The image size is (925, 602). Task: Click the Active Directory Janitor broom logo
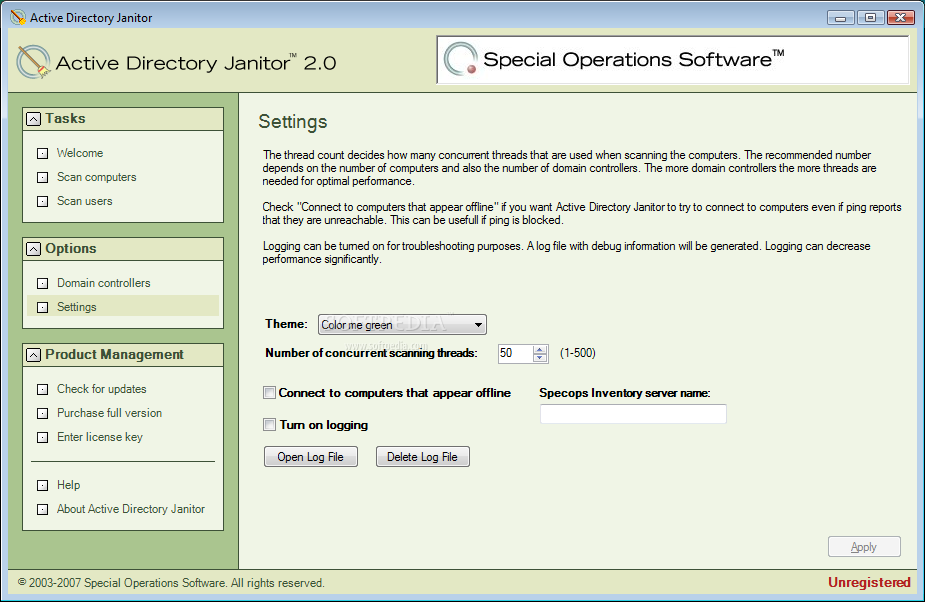tap(34, 62)
